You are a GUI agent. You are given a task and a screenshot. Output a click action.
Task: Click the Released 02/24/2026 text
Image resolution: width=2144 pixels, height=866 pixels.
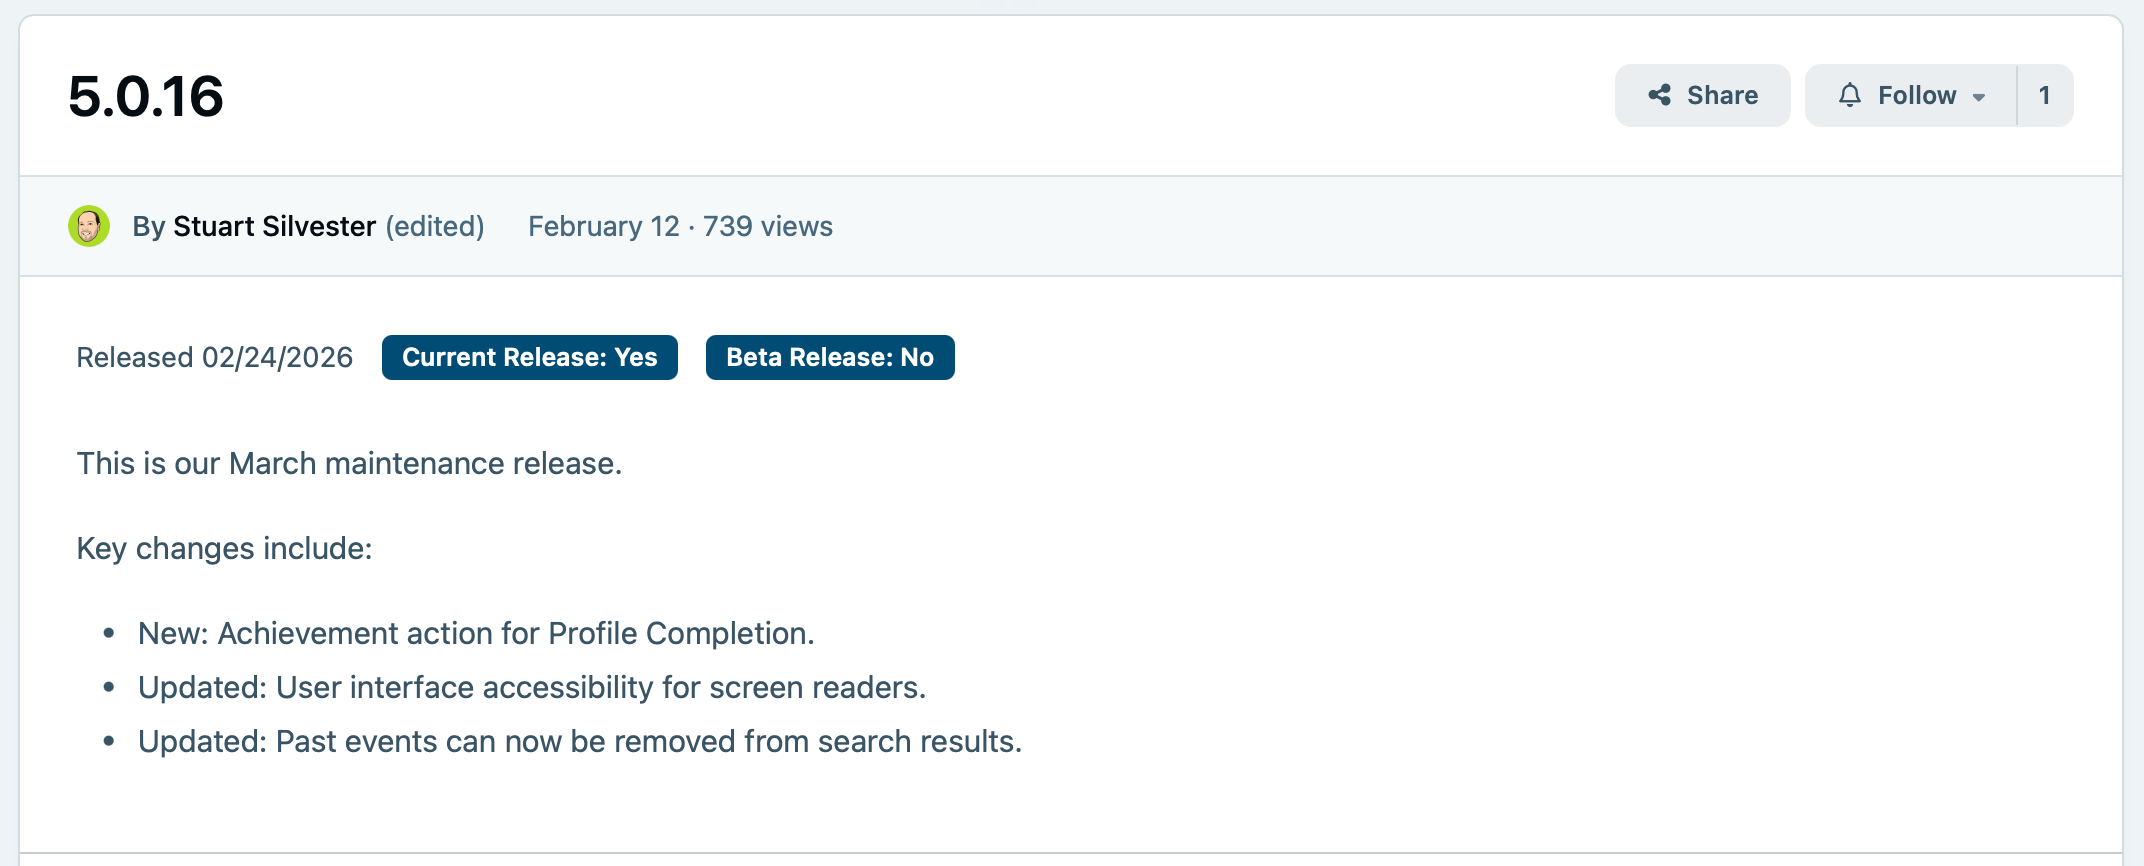pyautogui.click(x=215, y=357)
